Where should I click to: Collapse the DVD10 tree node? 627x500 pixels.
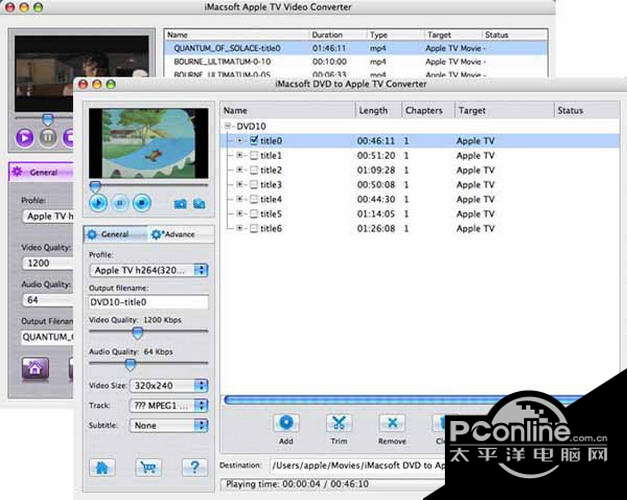(228, 126)
